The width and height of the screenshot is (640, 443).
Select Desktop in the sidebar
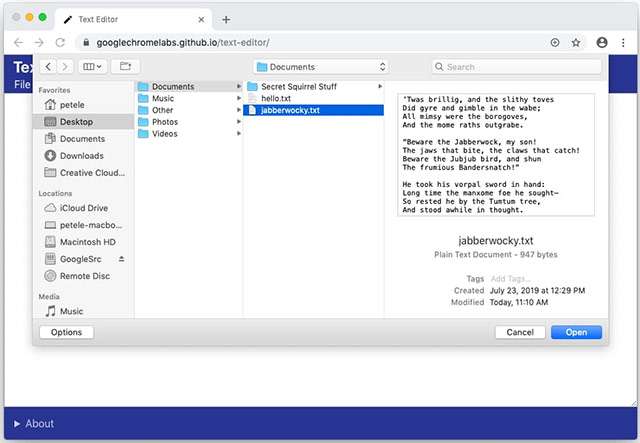click(83, 122)
